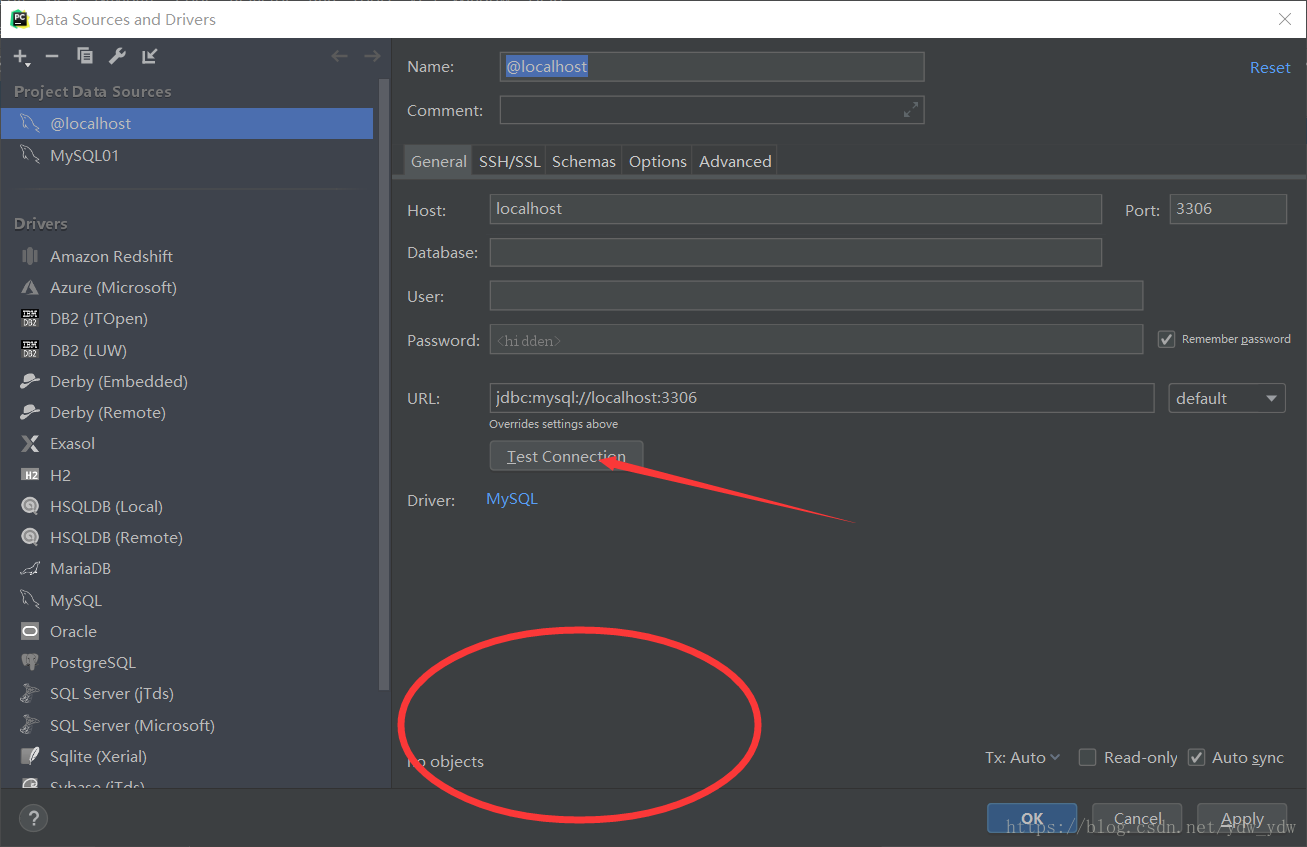Toggle Remember password checkbox
This screenshot has height=847, width=1307.
(x=1166, y=339)
